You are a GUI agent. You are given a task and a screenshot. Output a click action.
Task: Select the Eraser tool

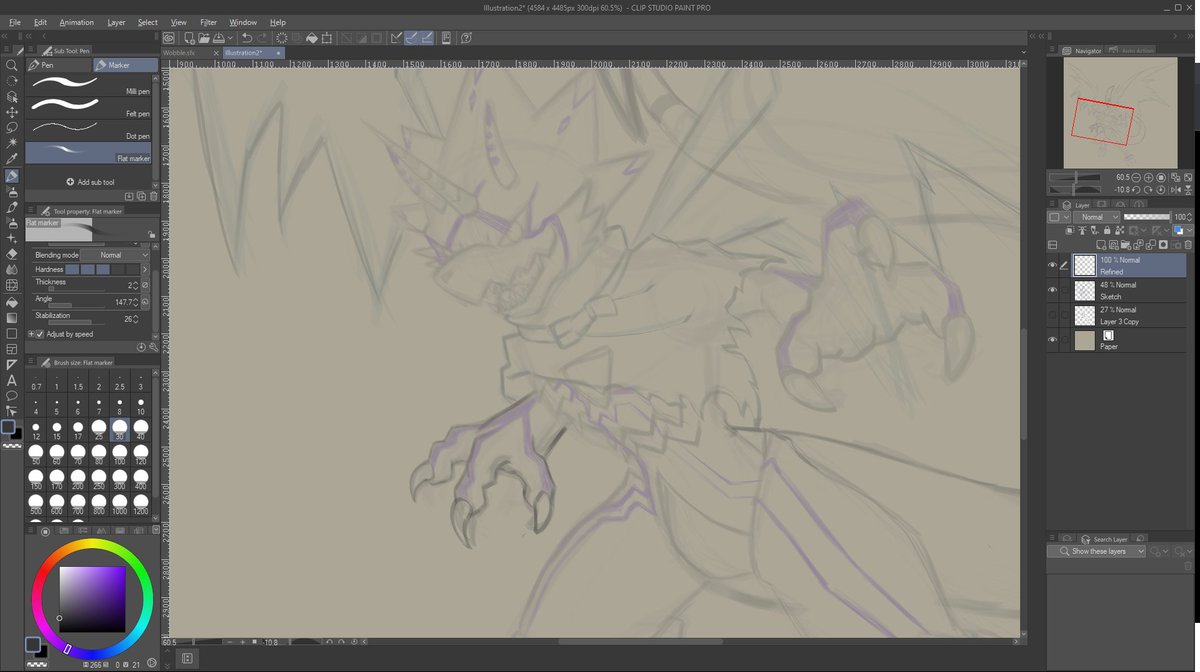(x=12, y=254)
